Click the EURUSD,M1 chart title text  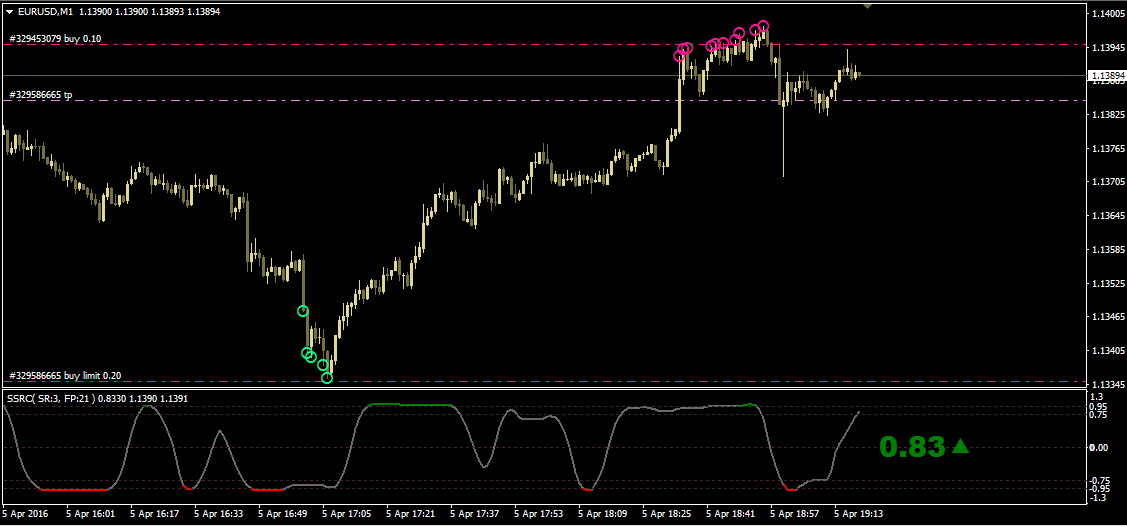(43, 12)
